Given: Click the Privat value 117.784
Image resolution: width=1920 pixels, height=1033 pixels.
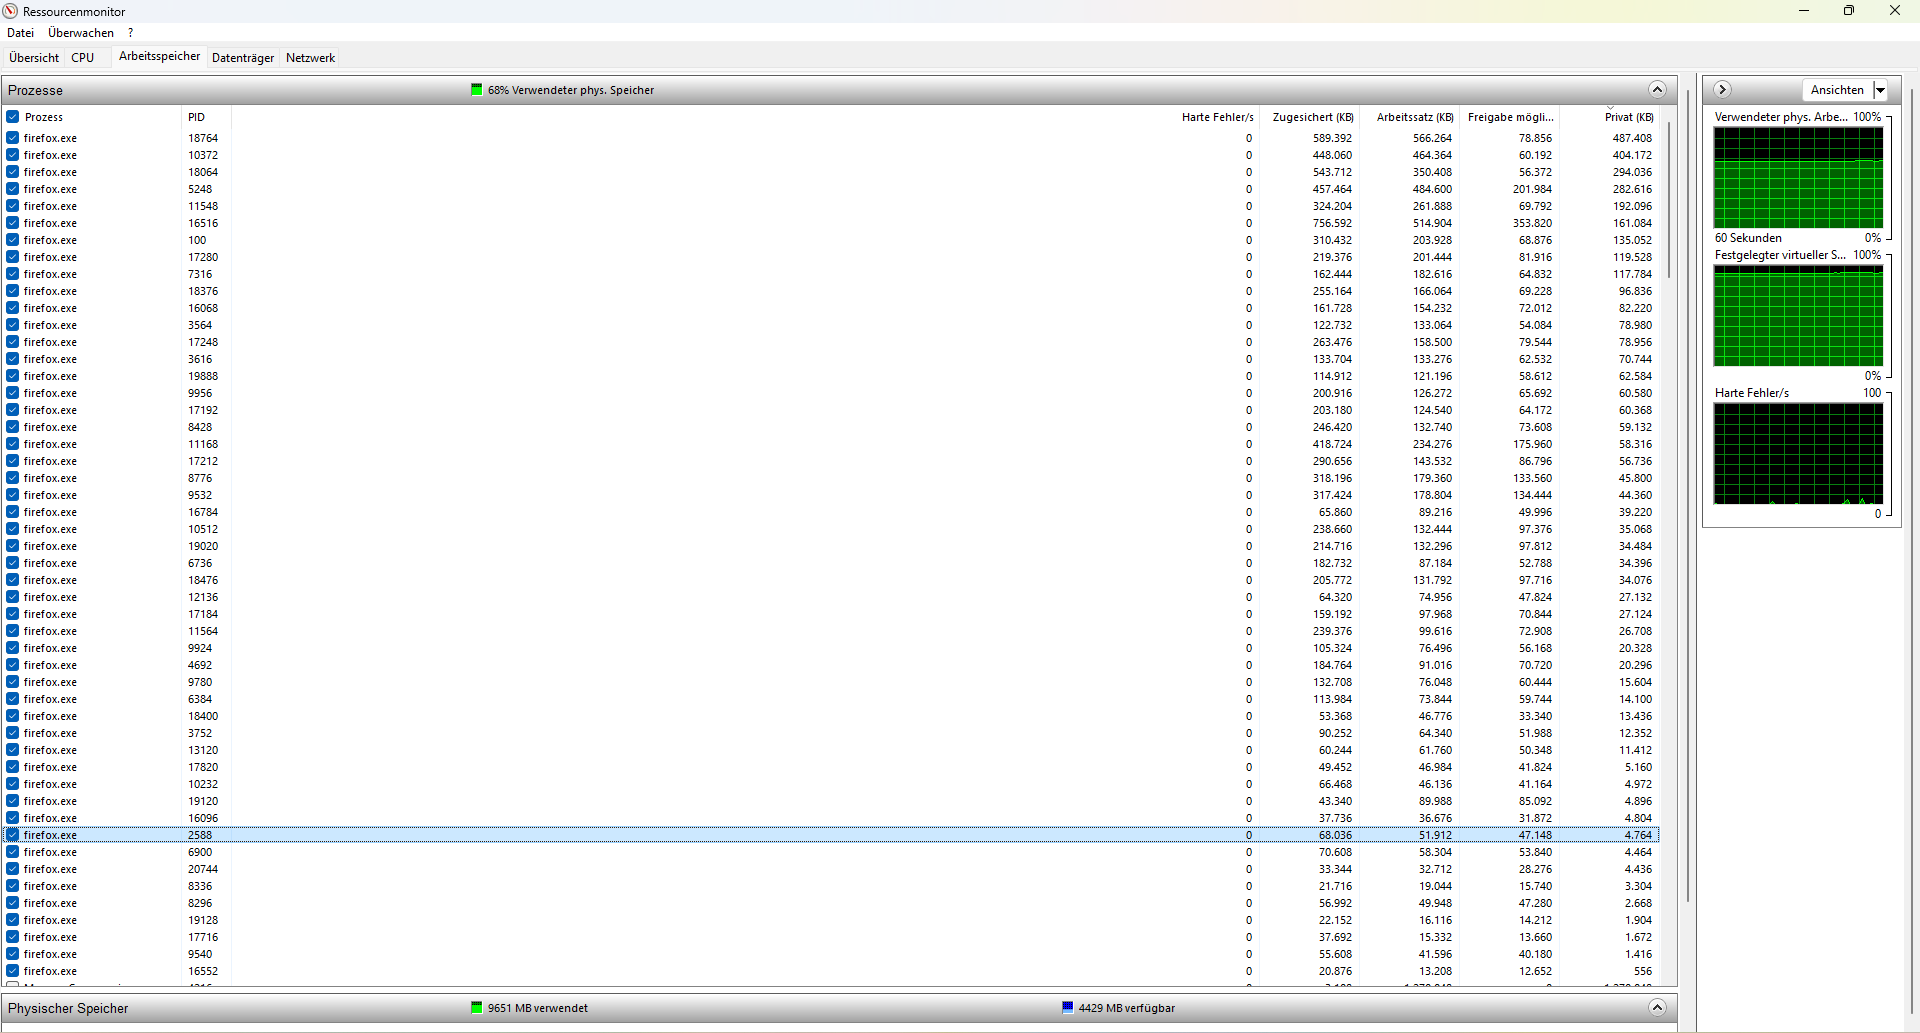Looking at the screenshot, I should coord(1632,274).
